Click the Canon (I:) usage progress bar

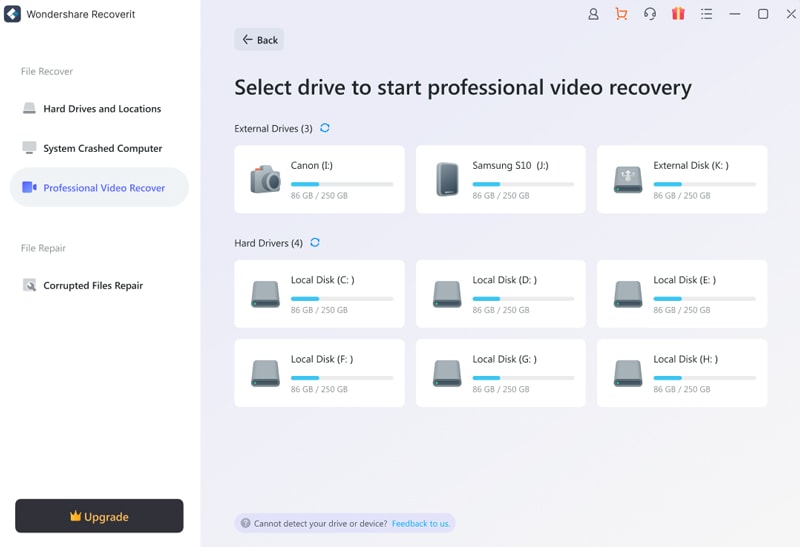342,184
